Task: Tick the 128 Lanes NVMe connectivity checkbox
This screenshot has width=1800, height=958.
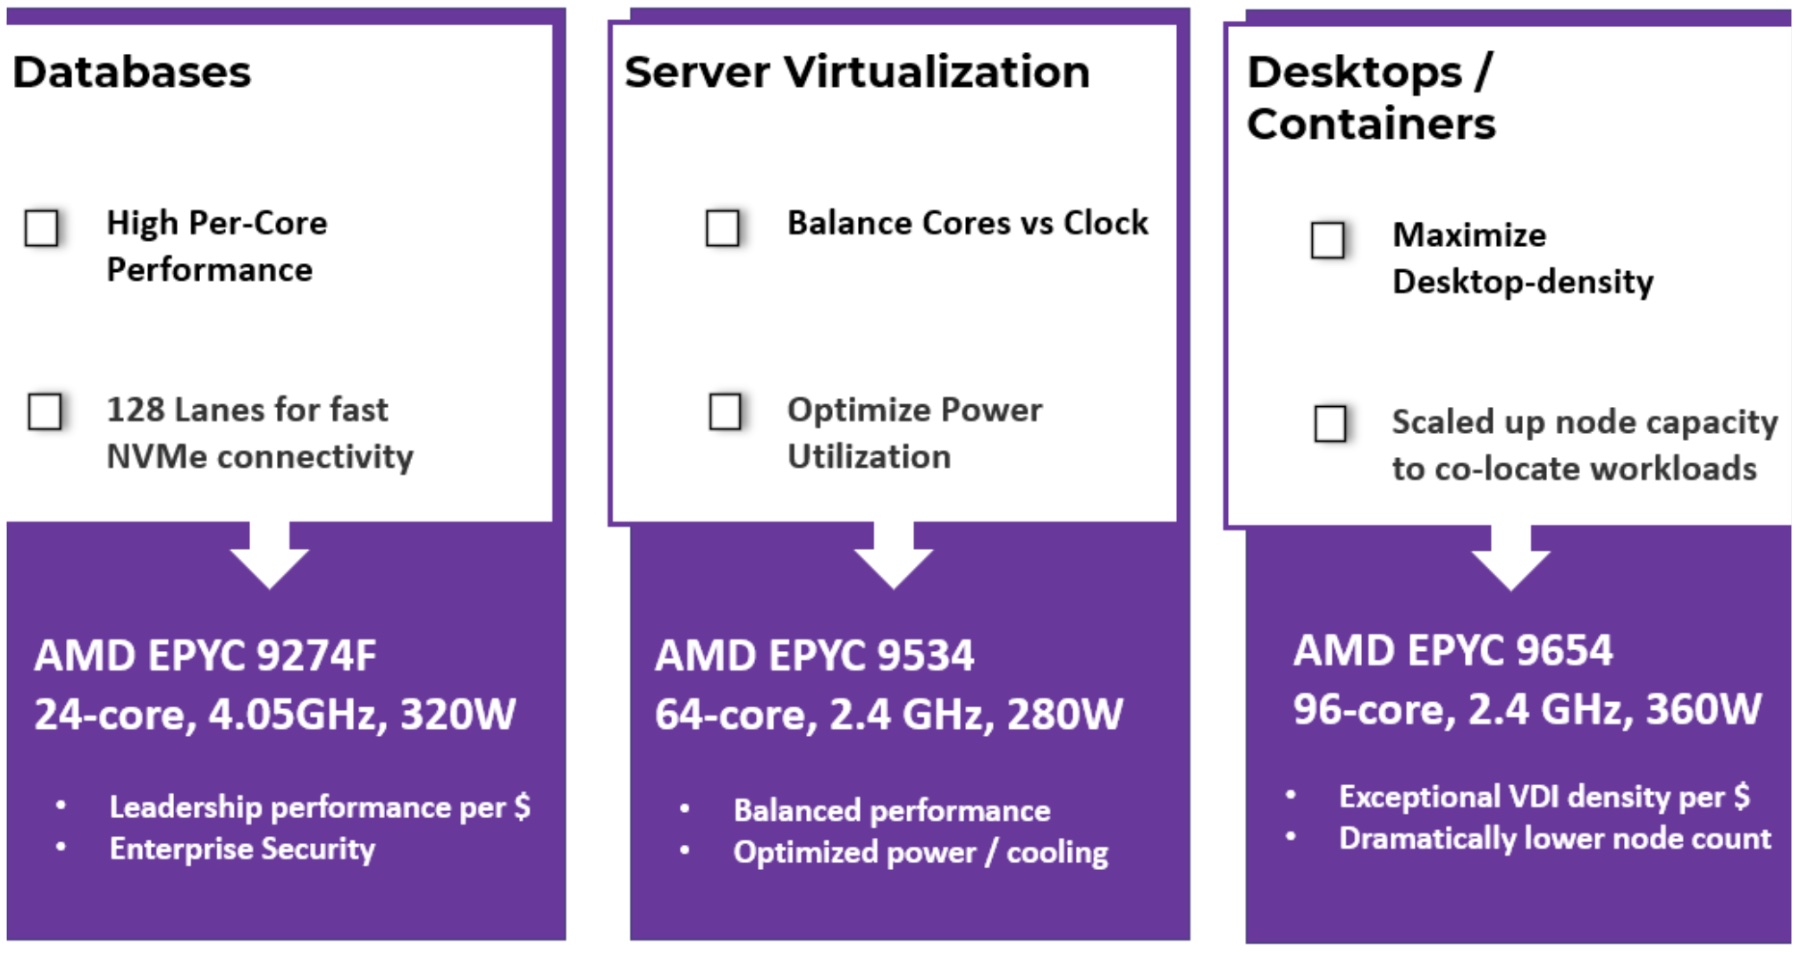Action: 45,411
